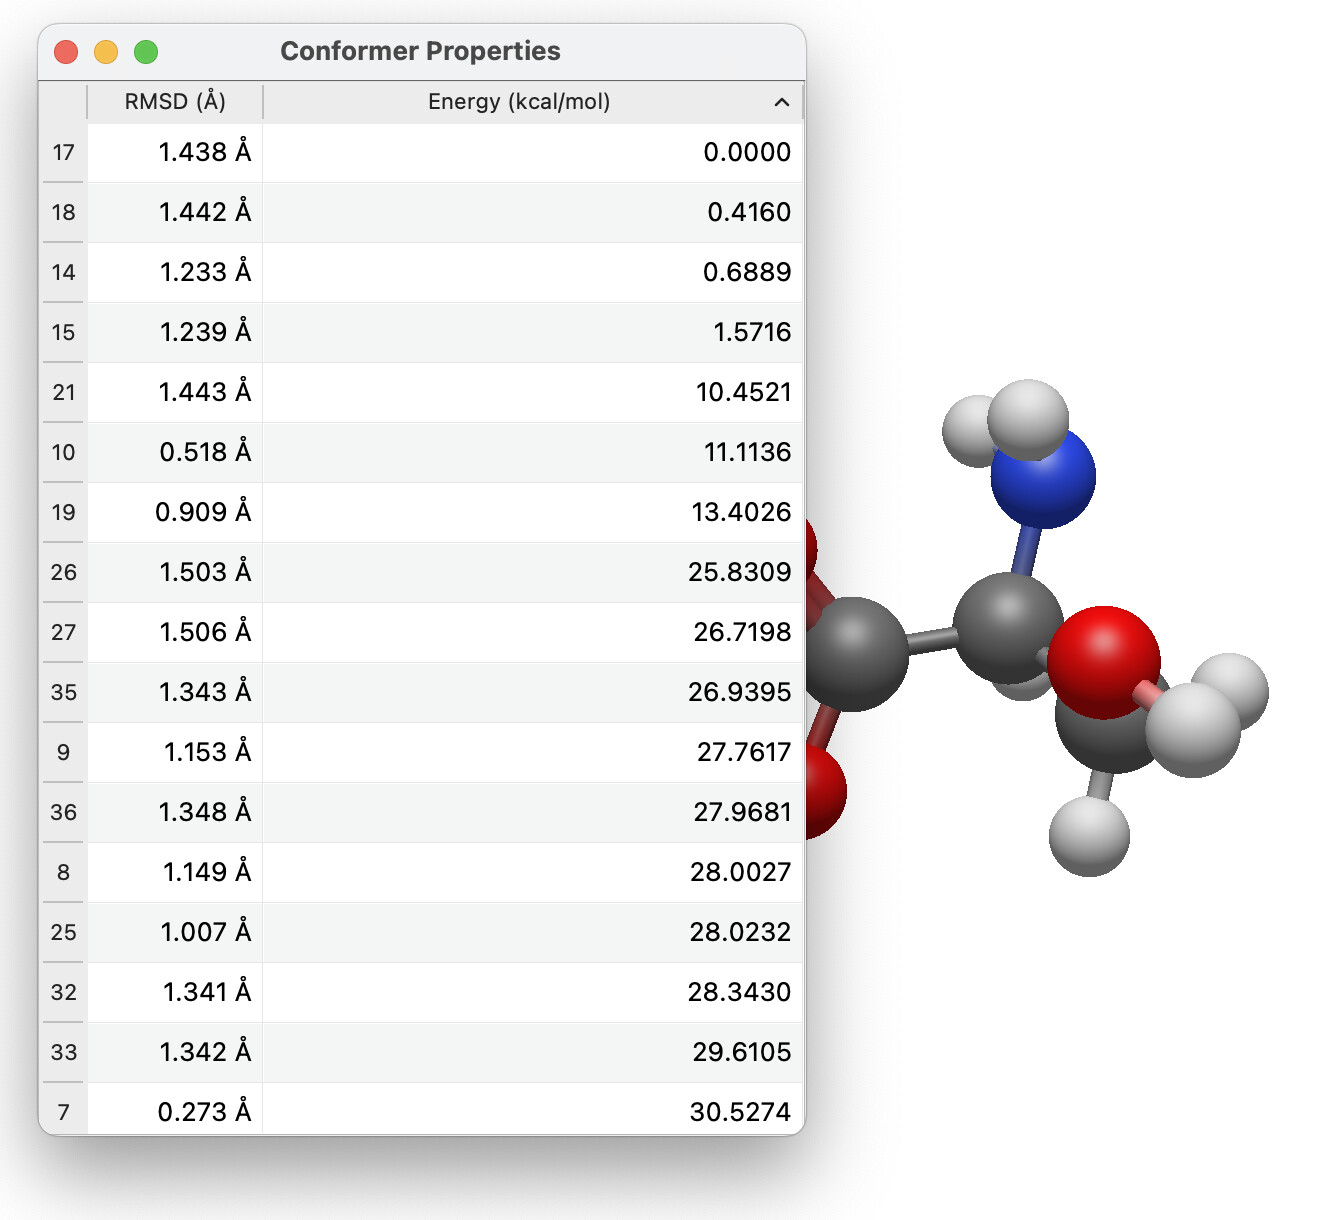Click row header 21
The height and width of the screenshot is (1220, 1332).
point(63,392)
